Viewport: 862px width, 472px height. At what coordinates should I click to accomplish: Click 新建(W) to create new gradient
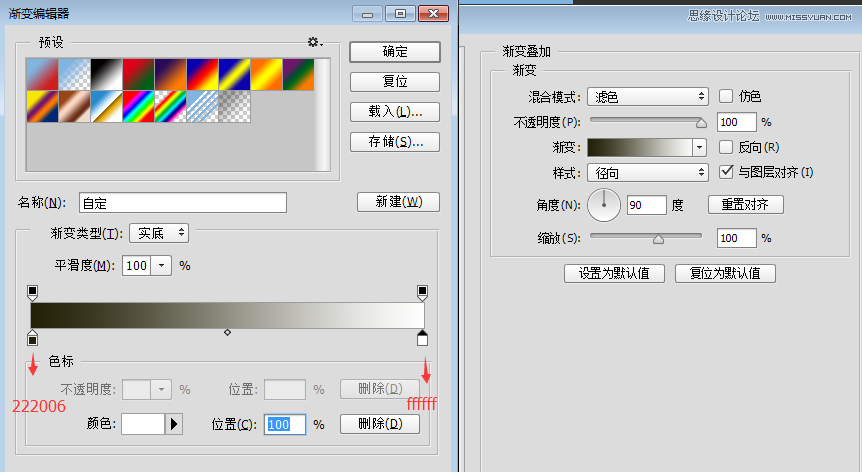(399, 202)
